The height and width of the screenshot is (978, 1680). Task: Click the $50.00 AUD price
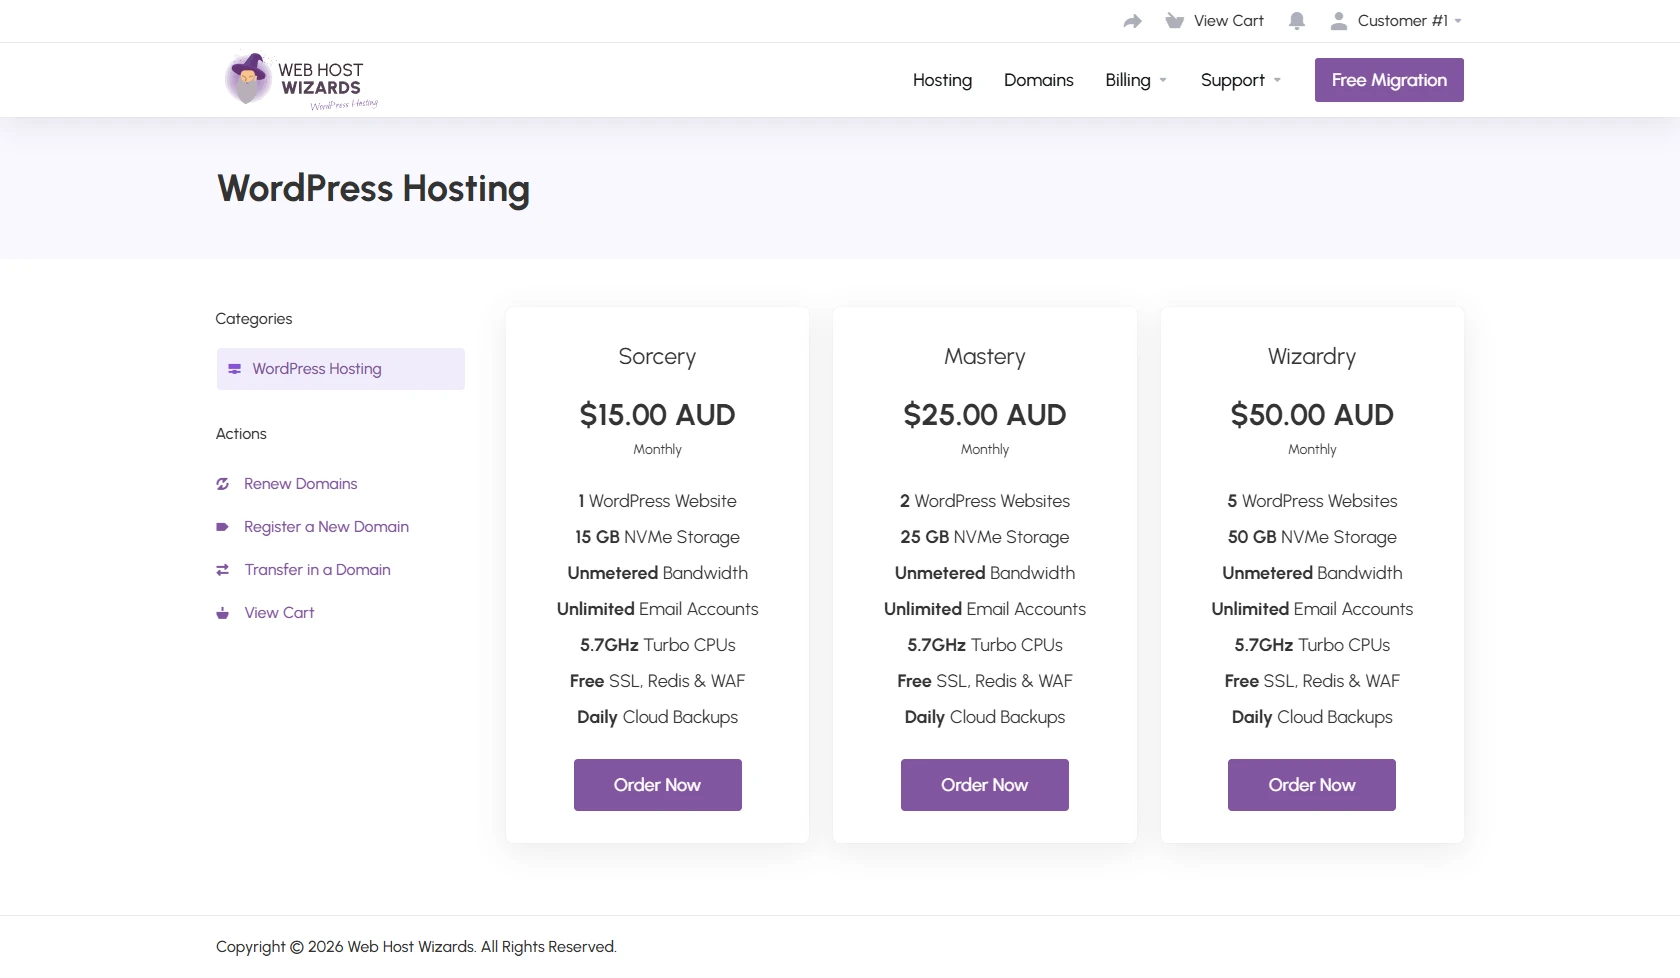(1312, 415)
